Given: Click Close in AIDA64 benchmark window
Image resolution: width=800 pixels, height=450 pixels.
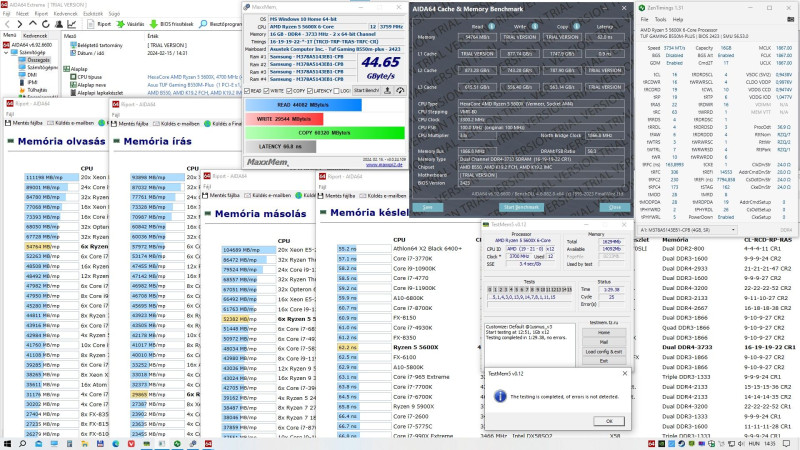Looking at the screenshot, I should click(615, 207).
